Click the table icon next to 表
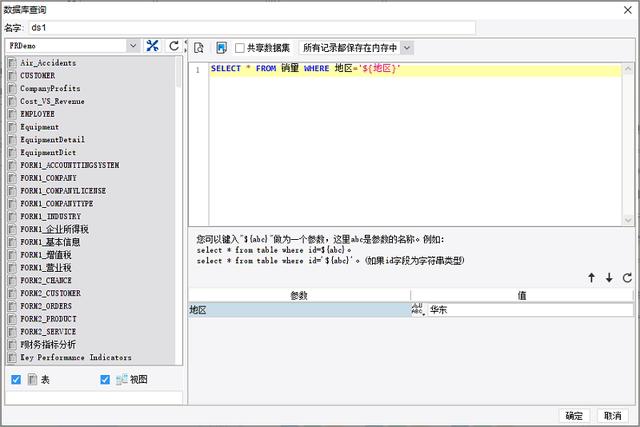This screenshot has width=640, height=427. tap(32, 380)
